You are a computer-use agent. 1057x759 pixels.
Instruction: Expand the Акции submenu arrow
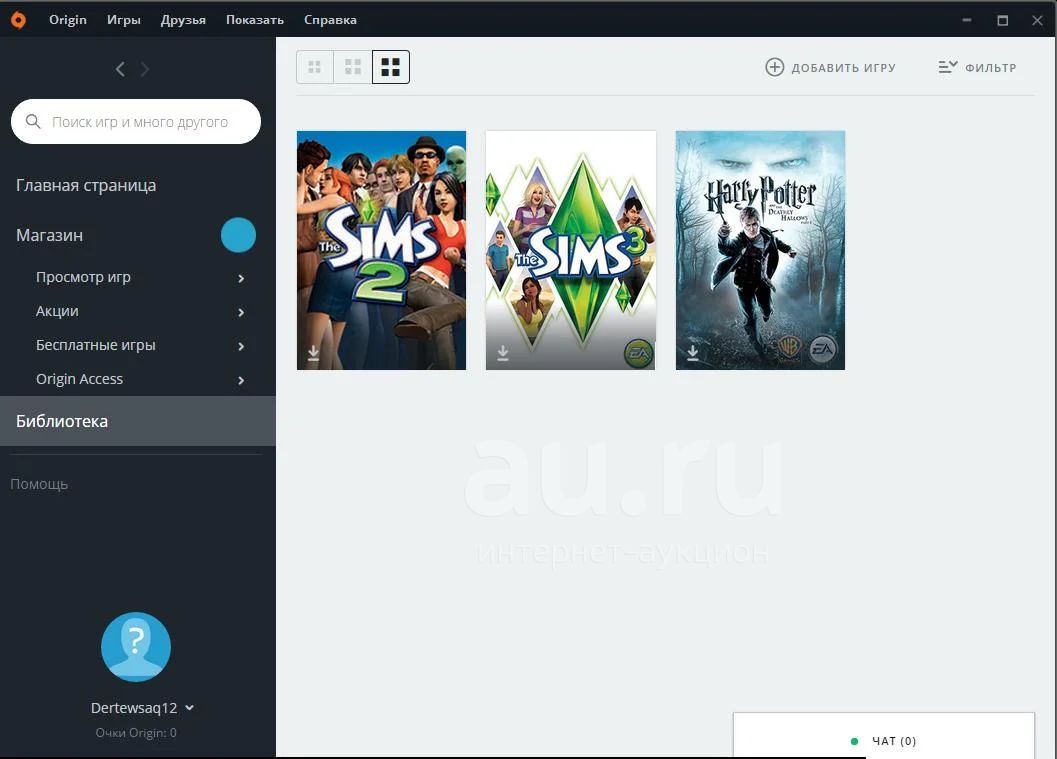241,312
